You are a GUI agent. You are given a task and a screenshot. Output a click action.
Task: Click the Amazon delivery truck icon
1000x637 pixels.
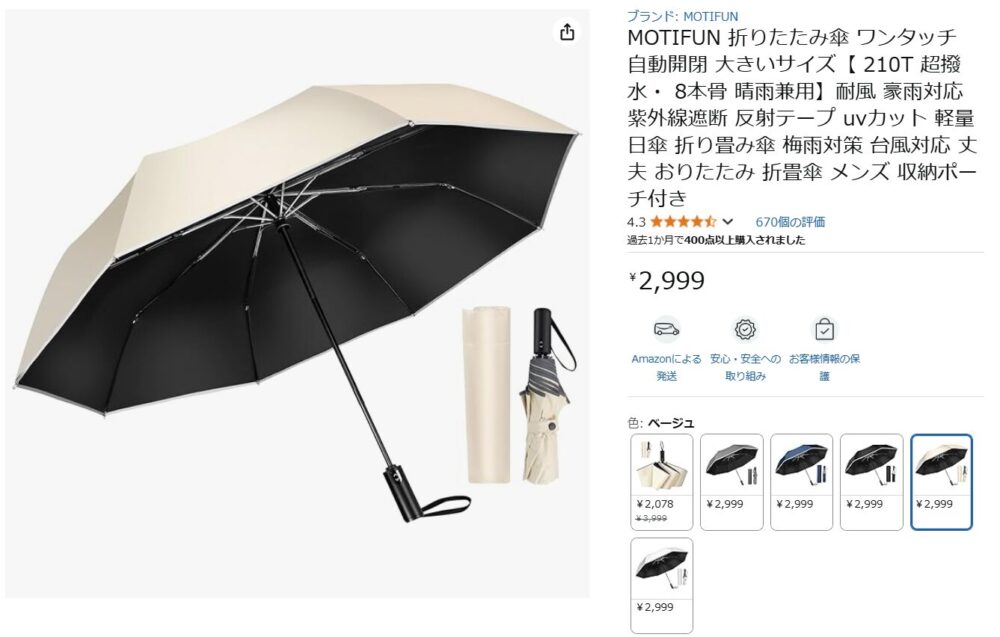(666, 330)
